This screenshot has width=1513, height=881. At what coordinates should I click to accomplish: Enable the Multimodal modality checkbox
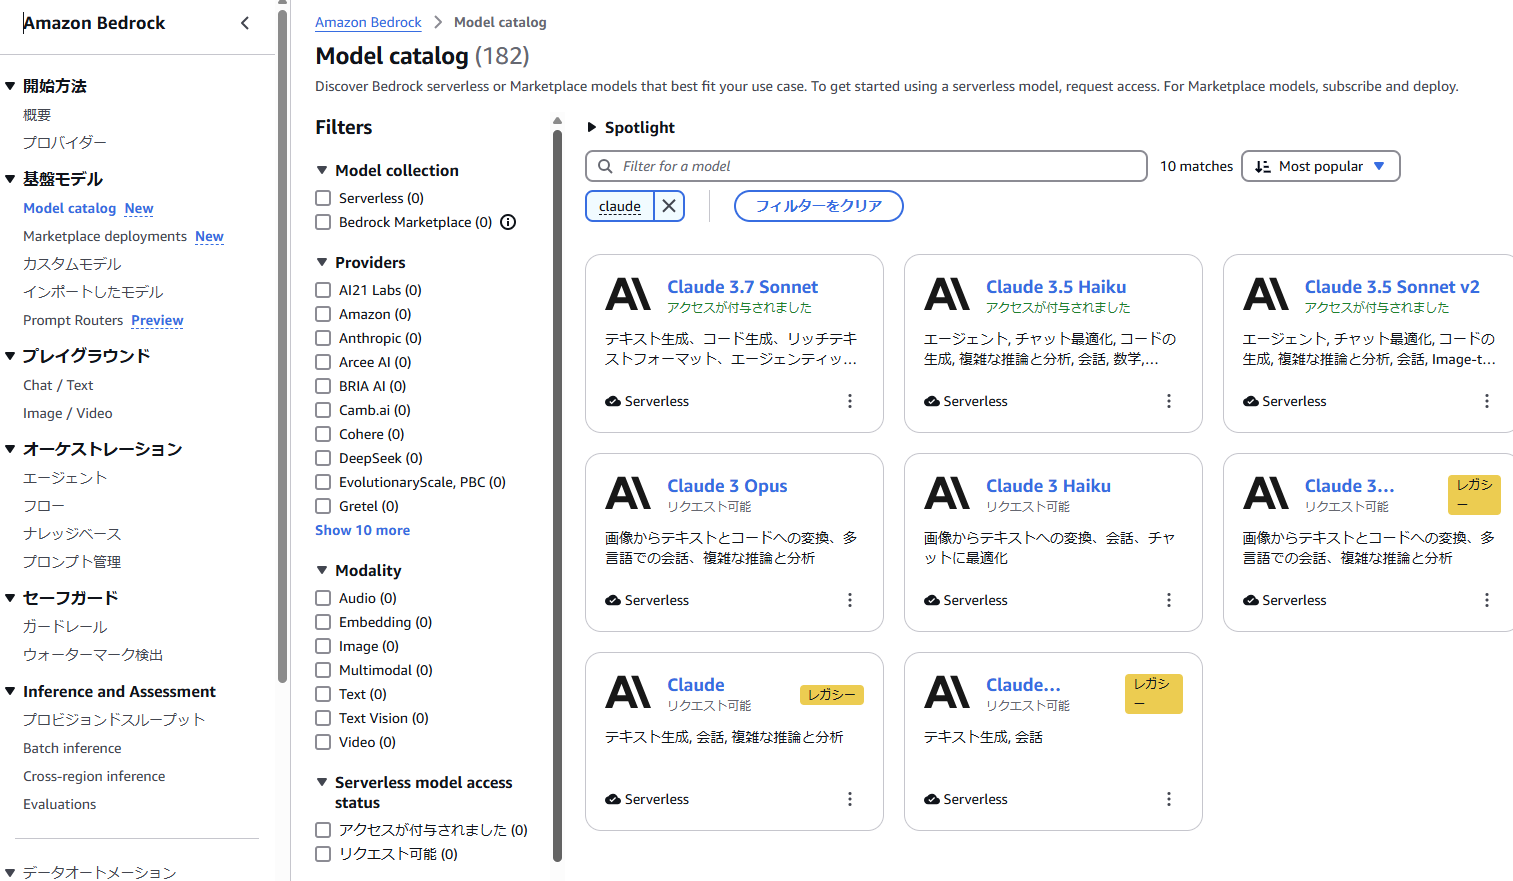coord(323,670)
